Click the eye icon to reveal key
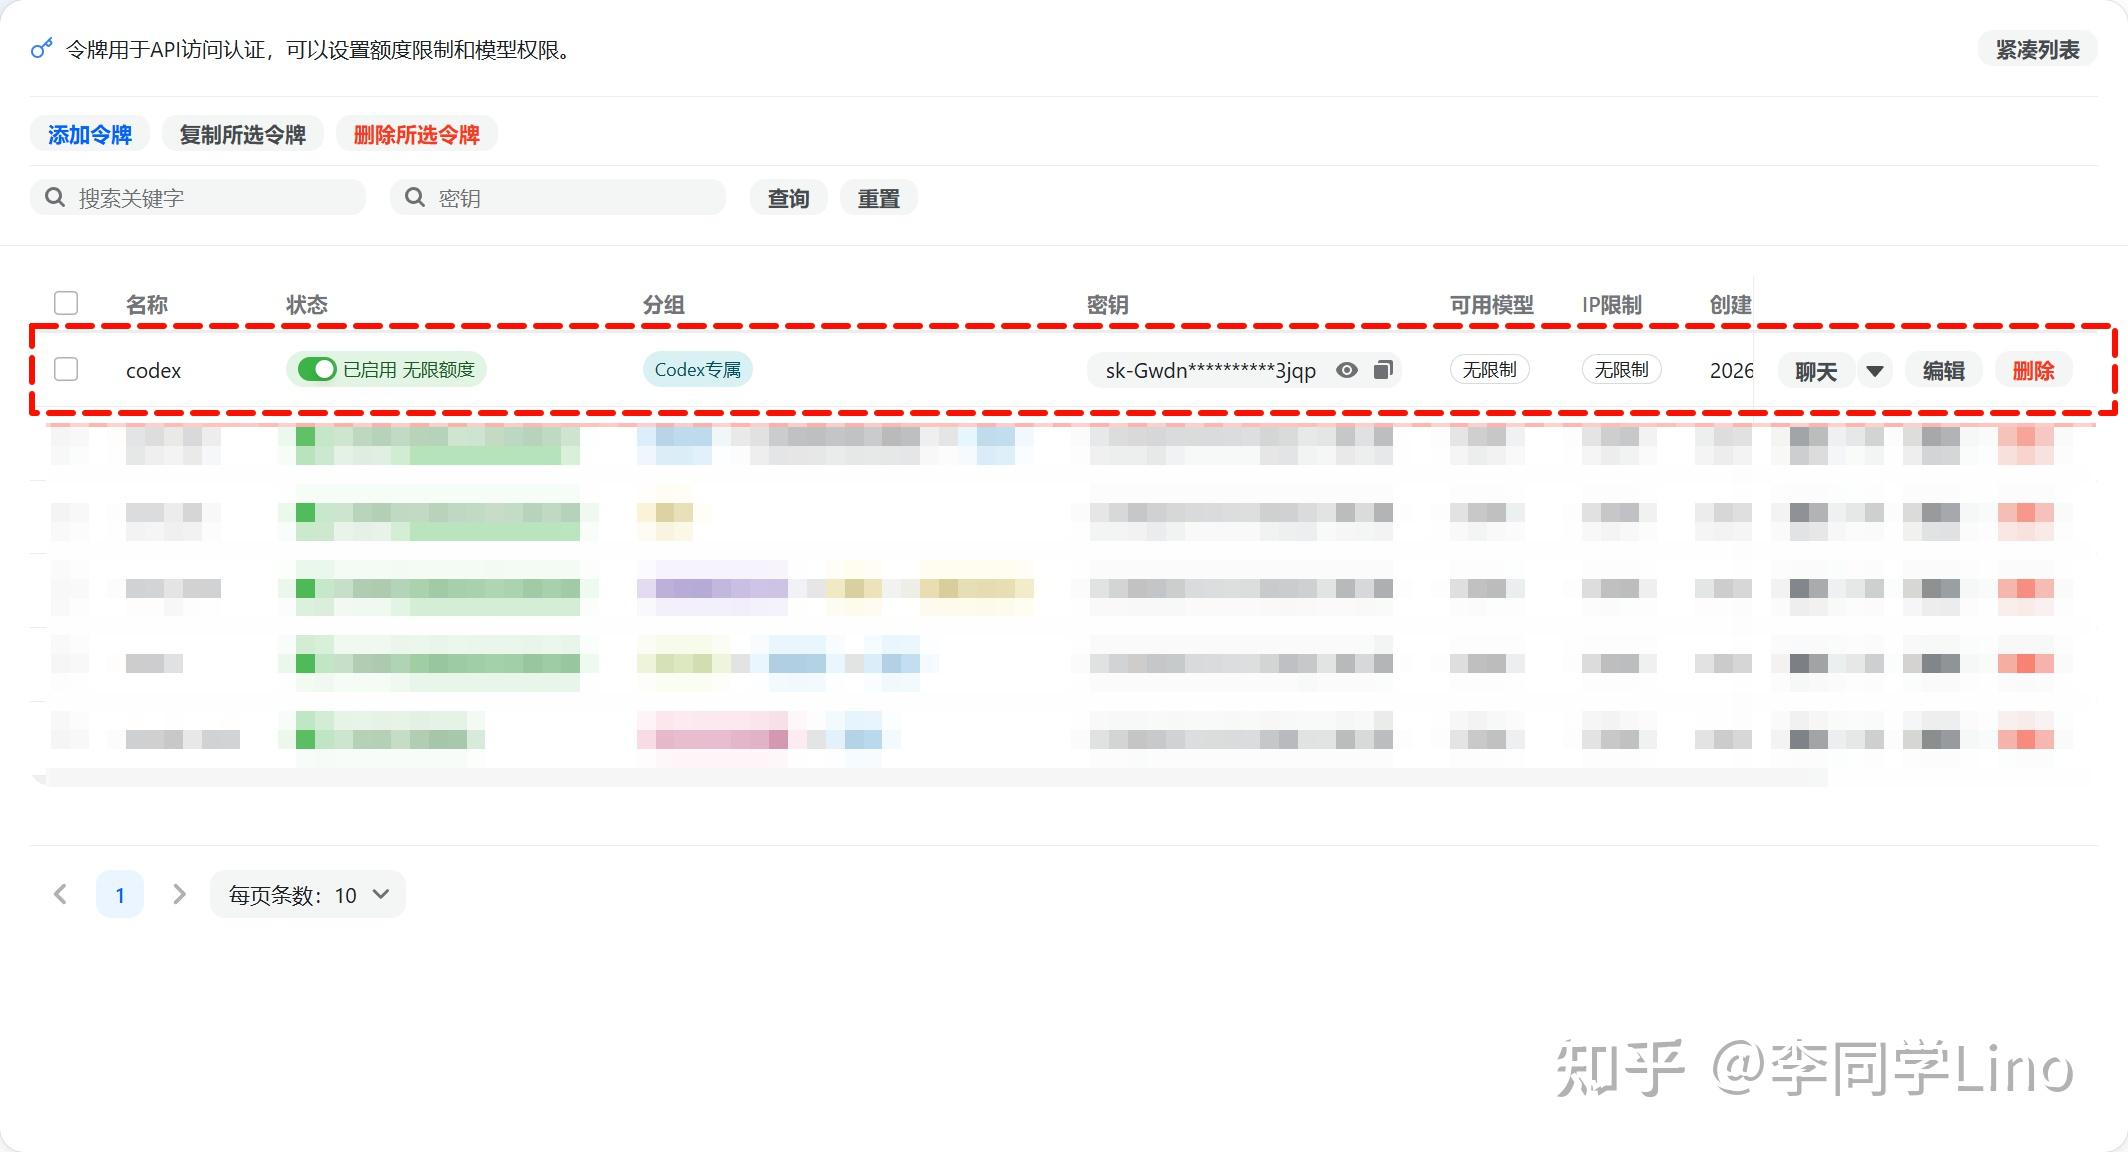 coord(1347,370)
